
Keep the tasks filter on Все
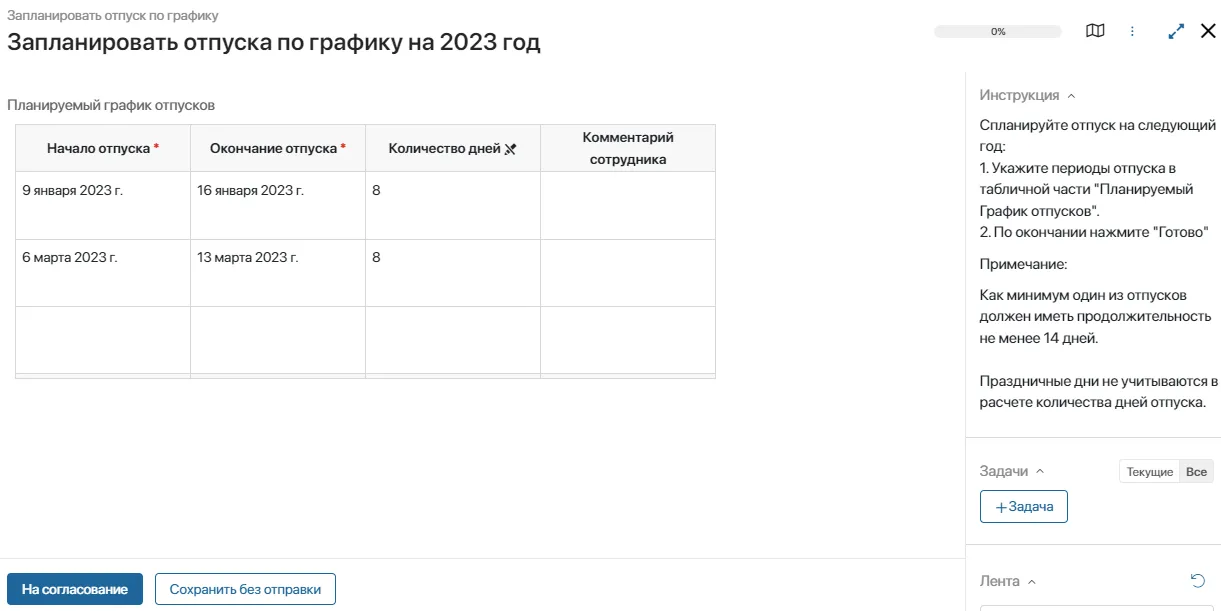[x=1196, y=471]
